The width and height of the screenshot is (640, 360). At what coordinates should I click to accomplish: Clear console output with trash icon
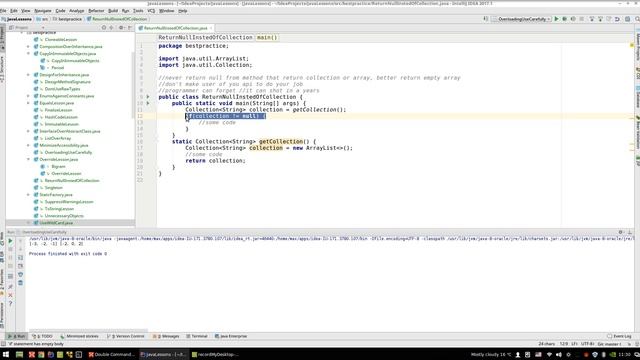(20, 283)
